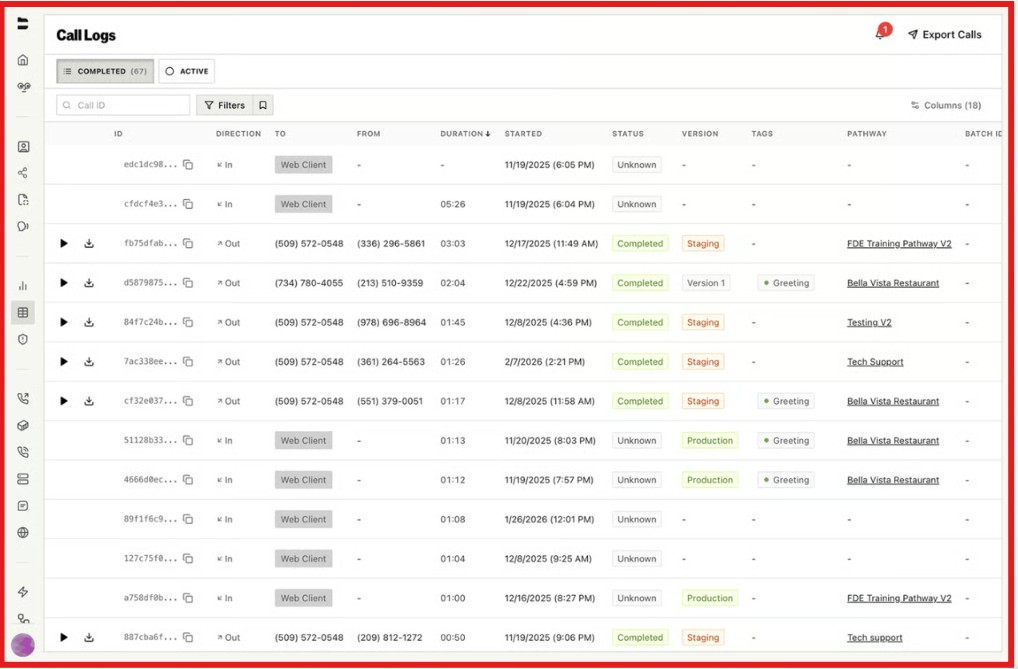Open the shield icon in the sidebar
This screenshot has width=1018, height=669.
23,339
